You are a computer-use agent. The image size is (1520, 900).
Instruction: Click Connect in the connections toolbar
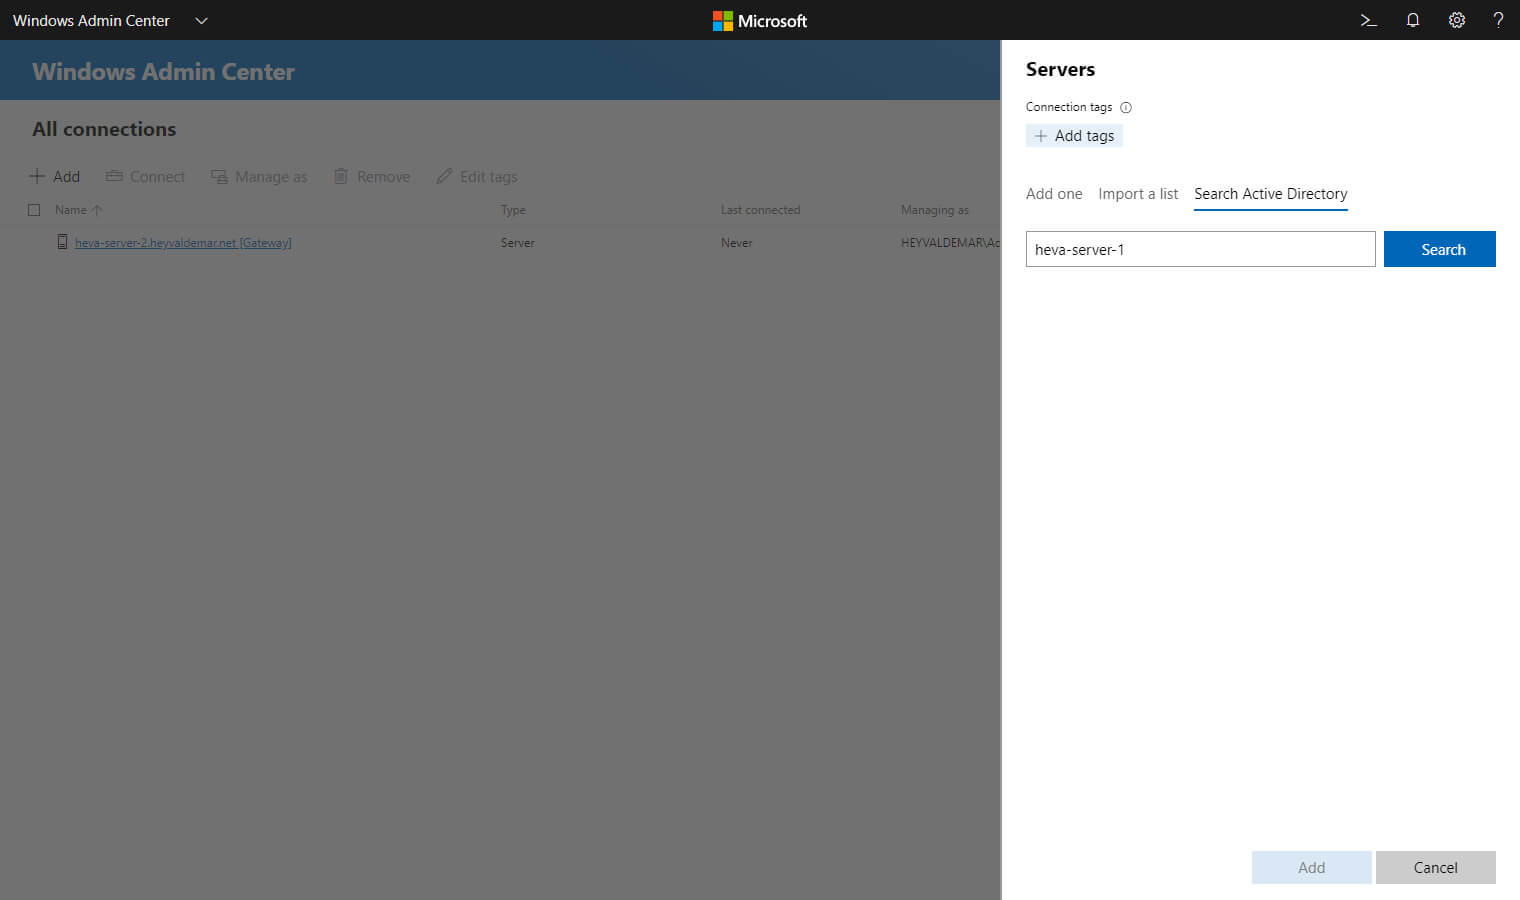click(x=146, y=176)
